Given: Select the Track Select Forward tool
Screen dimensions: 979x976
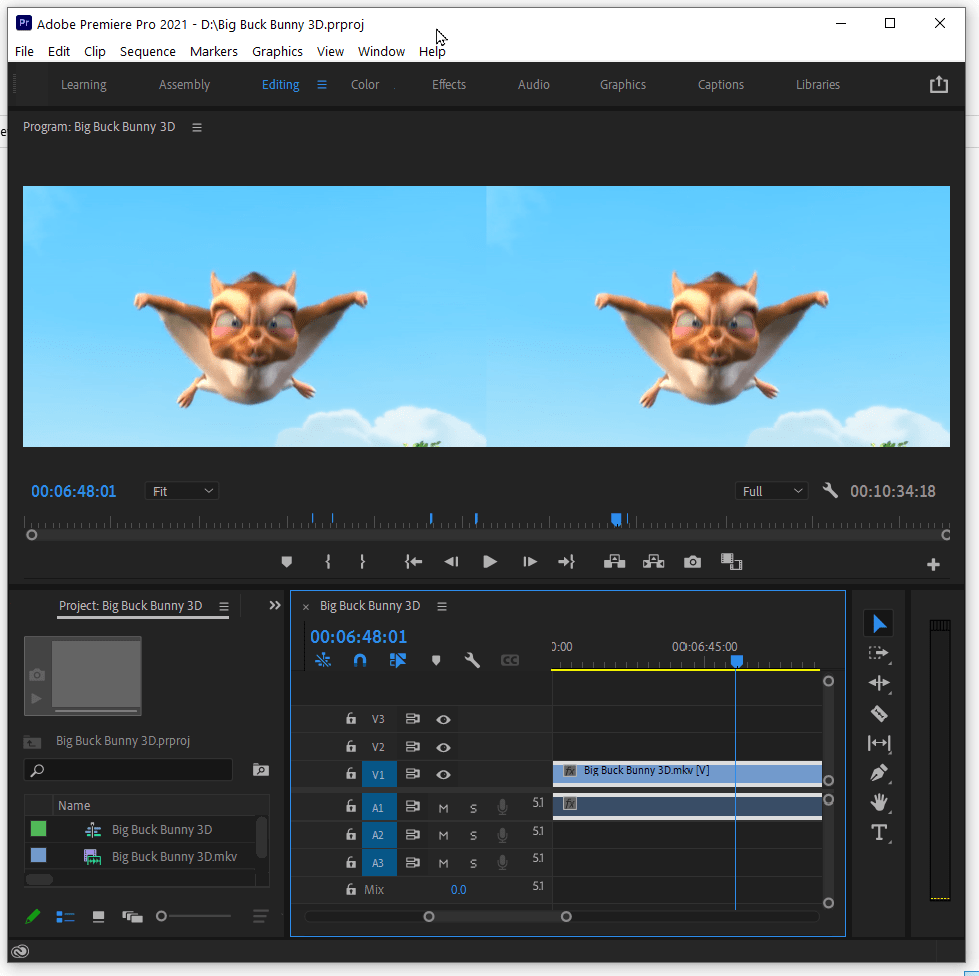Looking at the screenshot, I should 878,653.
